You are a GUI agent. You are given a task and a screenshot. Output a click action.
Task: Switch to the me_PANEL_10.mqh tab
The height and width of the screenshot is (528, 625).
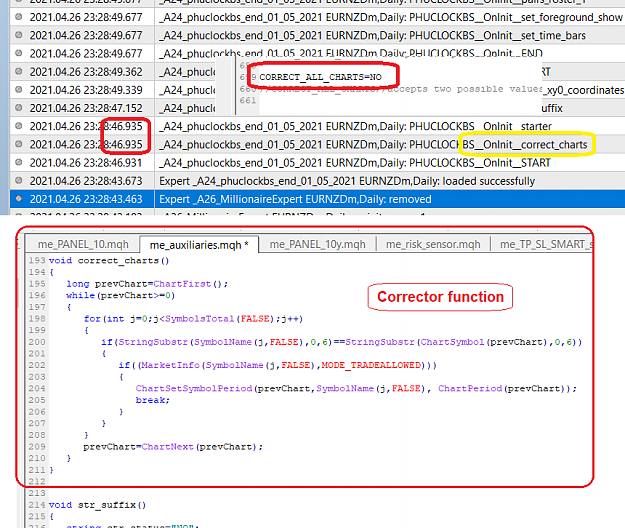(83, 244)
